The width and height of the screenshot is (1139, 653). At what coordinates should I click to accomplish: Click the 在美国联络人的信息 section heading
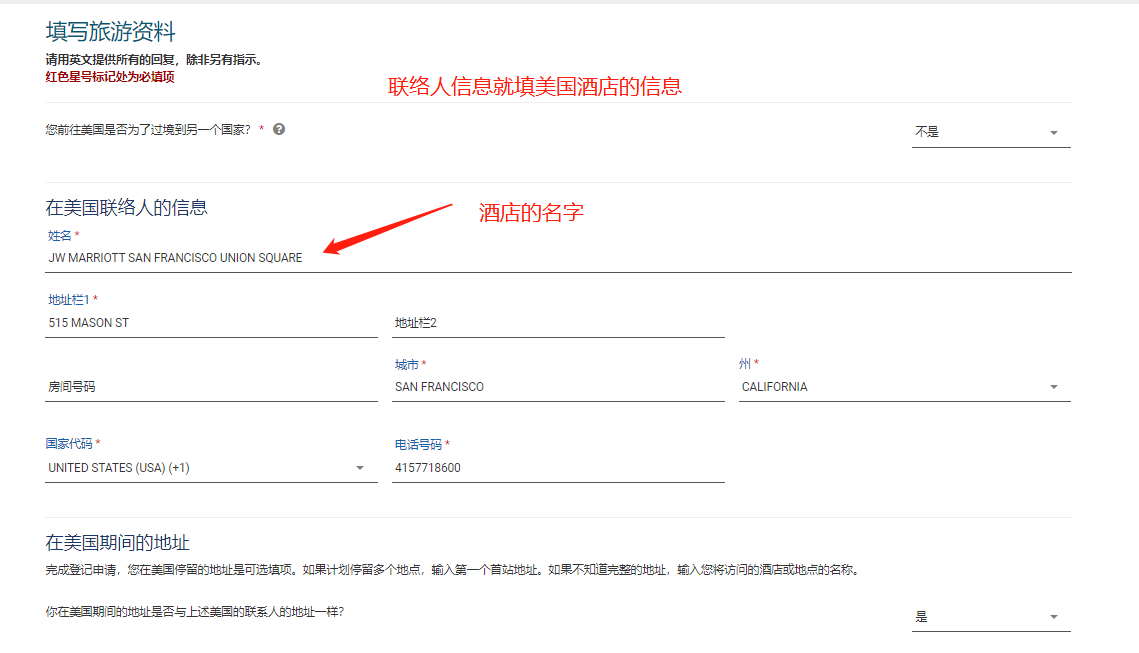pos(126,208)
